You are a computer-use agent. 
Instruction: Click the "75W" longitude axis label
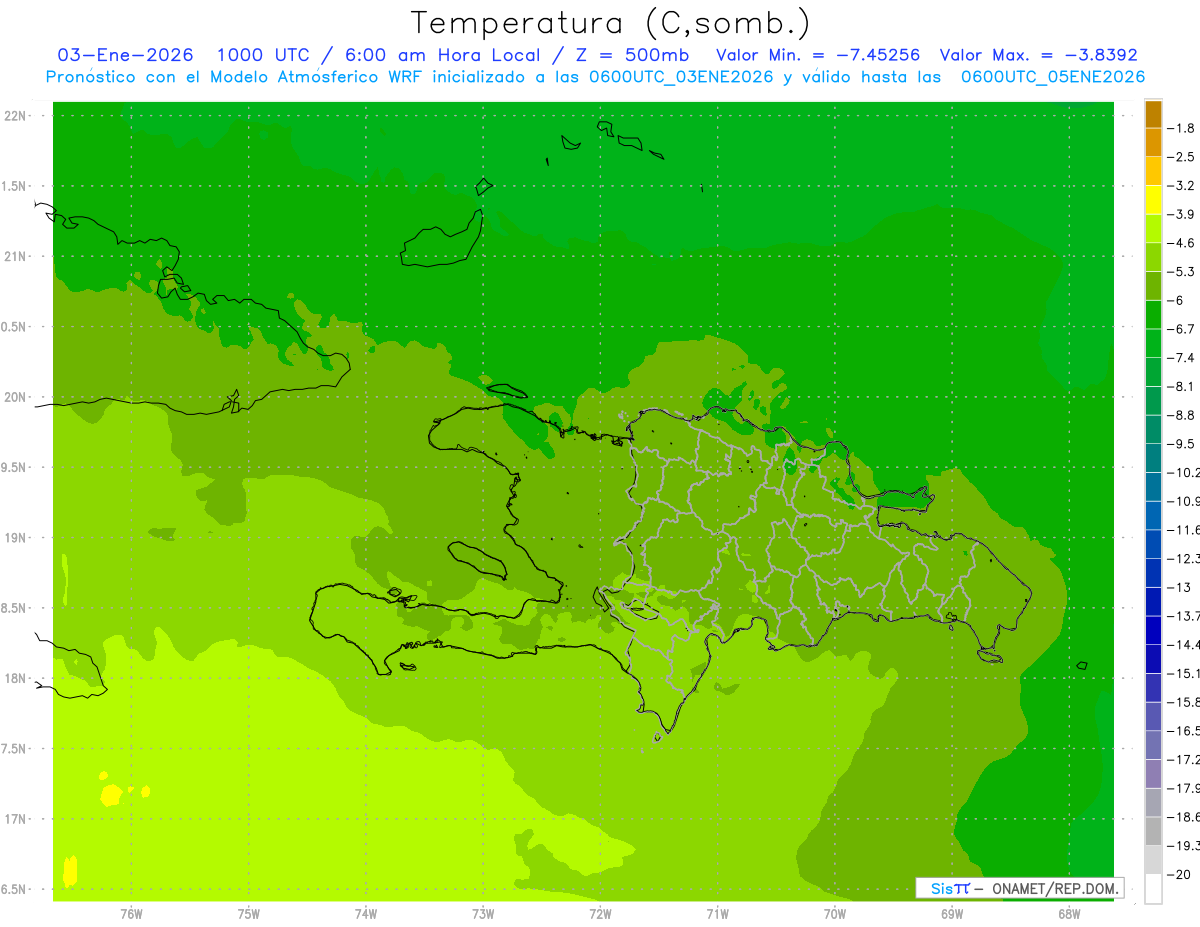coord(249,913)
